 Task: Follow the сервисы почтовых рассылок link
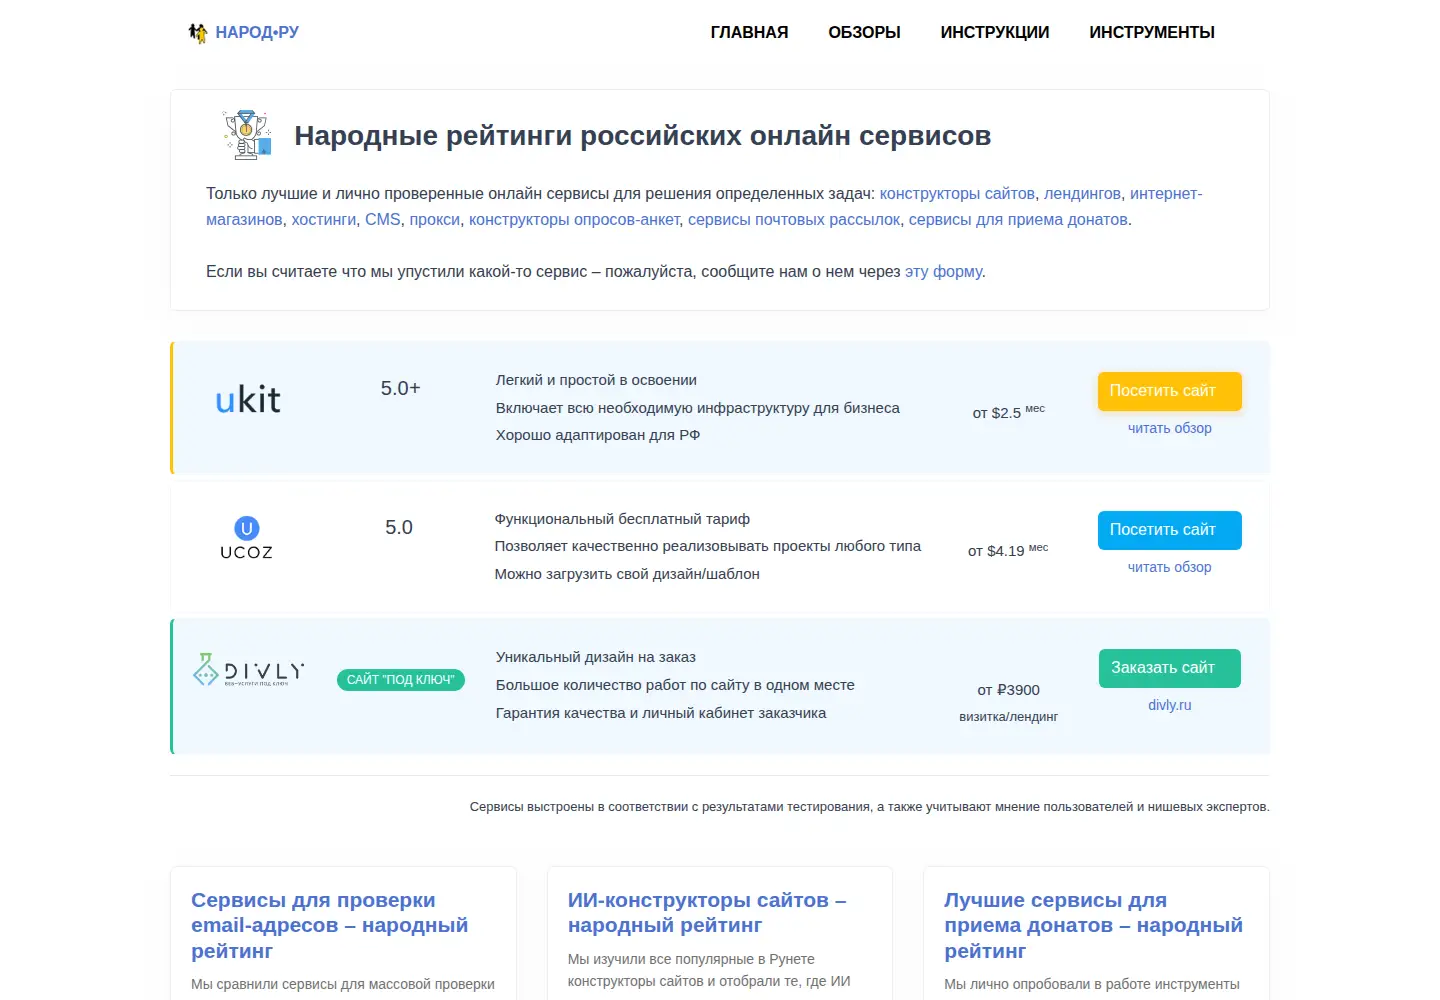pyautogui.click(x=794, y=220)
